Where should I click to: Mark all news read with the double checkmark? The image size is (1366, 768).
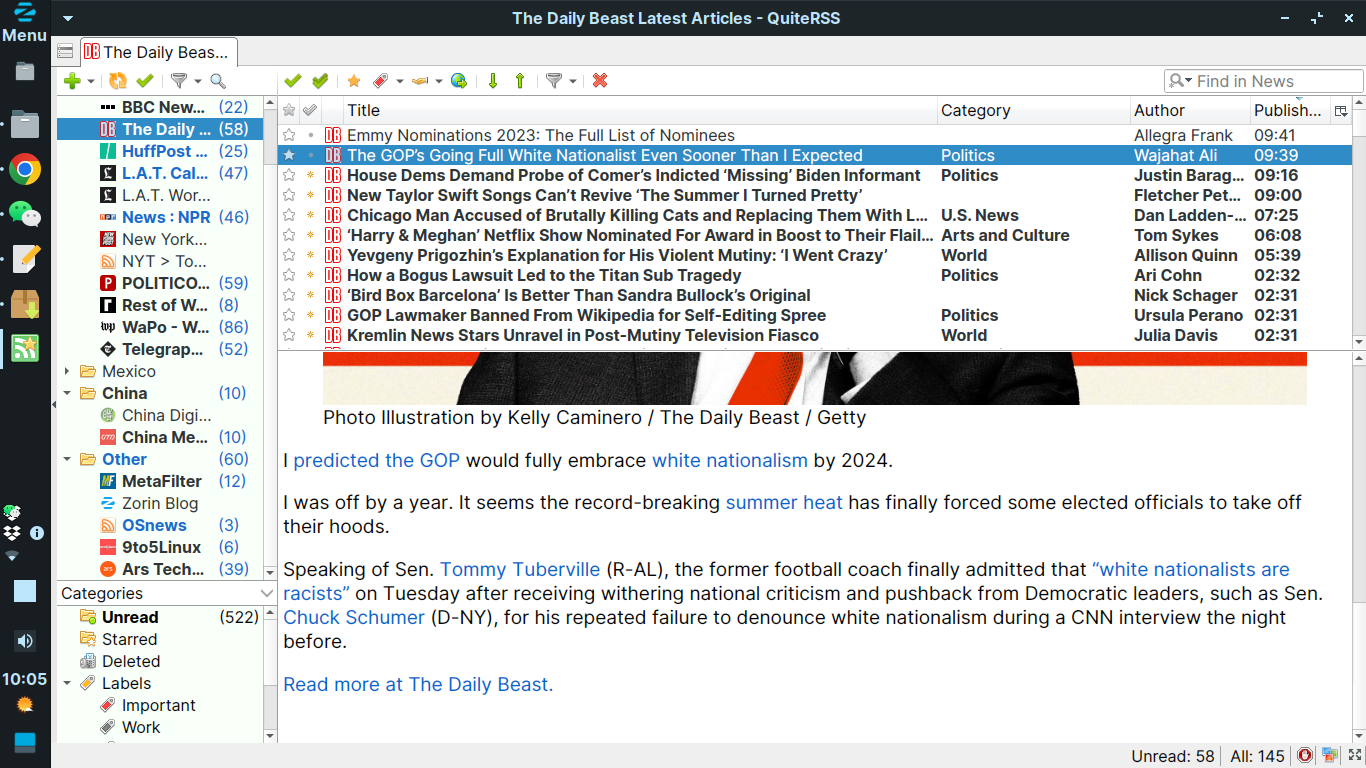pos(320,81)
